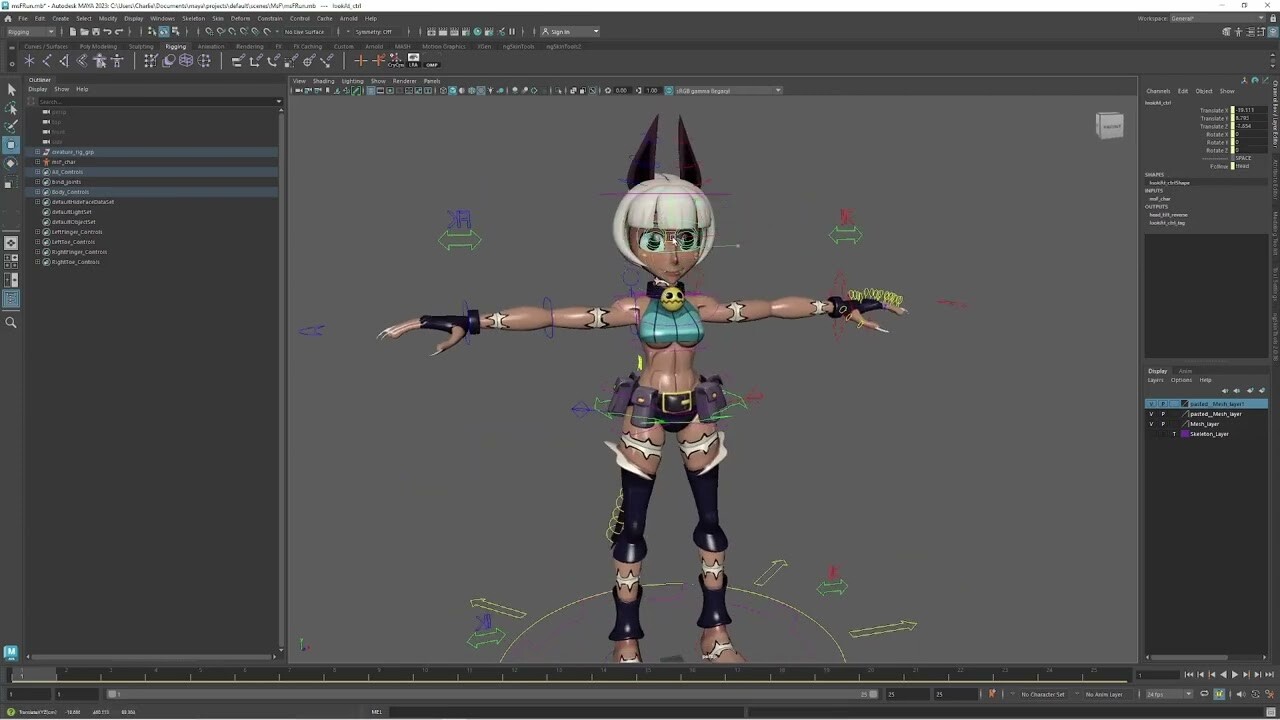The image size is (1280, 720).
Task: Select the Lasso tool in the toolbox
Action: pyautogui.click(x=11, y=108)
